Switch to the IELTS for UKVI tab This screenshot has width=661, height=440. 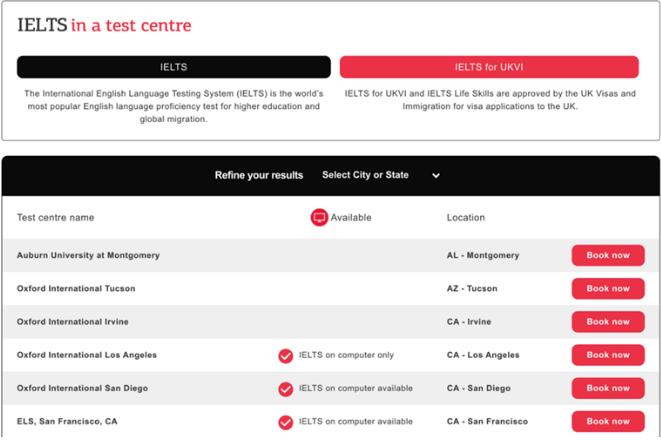pos(489,67)
